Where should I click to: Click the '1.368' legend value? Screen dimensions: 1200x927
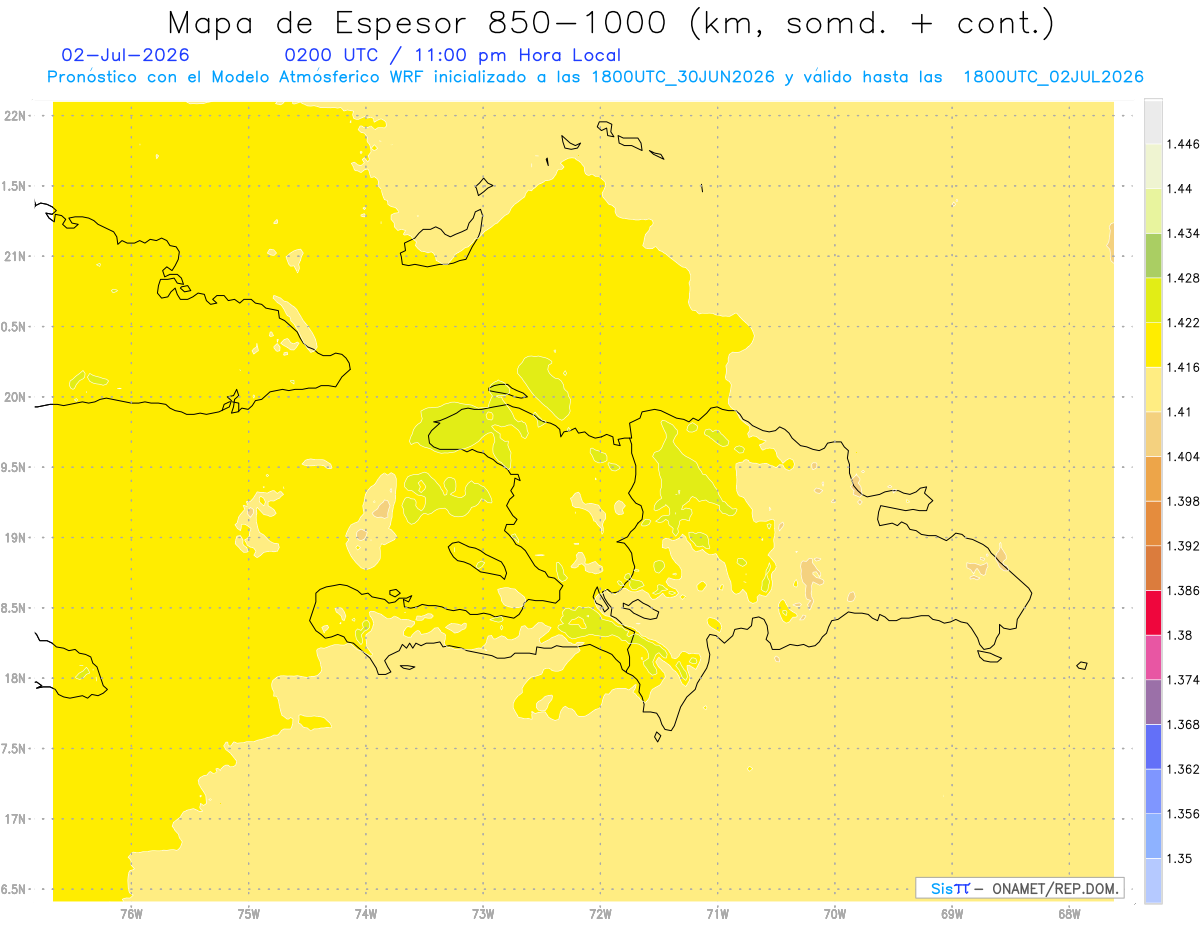[x=1183, y=724]
